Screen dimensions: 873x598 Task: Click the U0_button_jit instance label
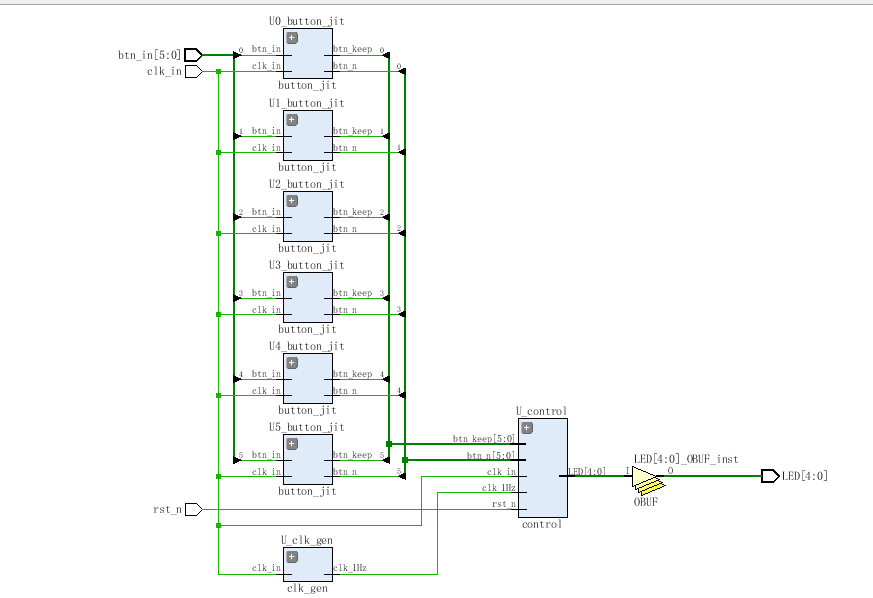click(307, 21)
